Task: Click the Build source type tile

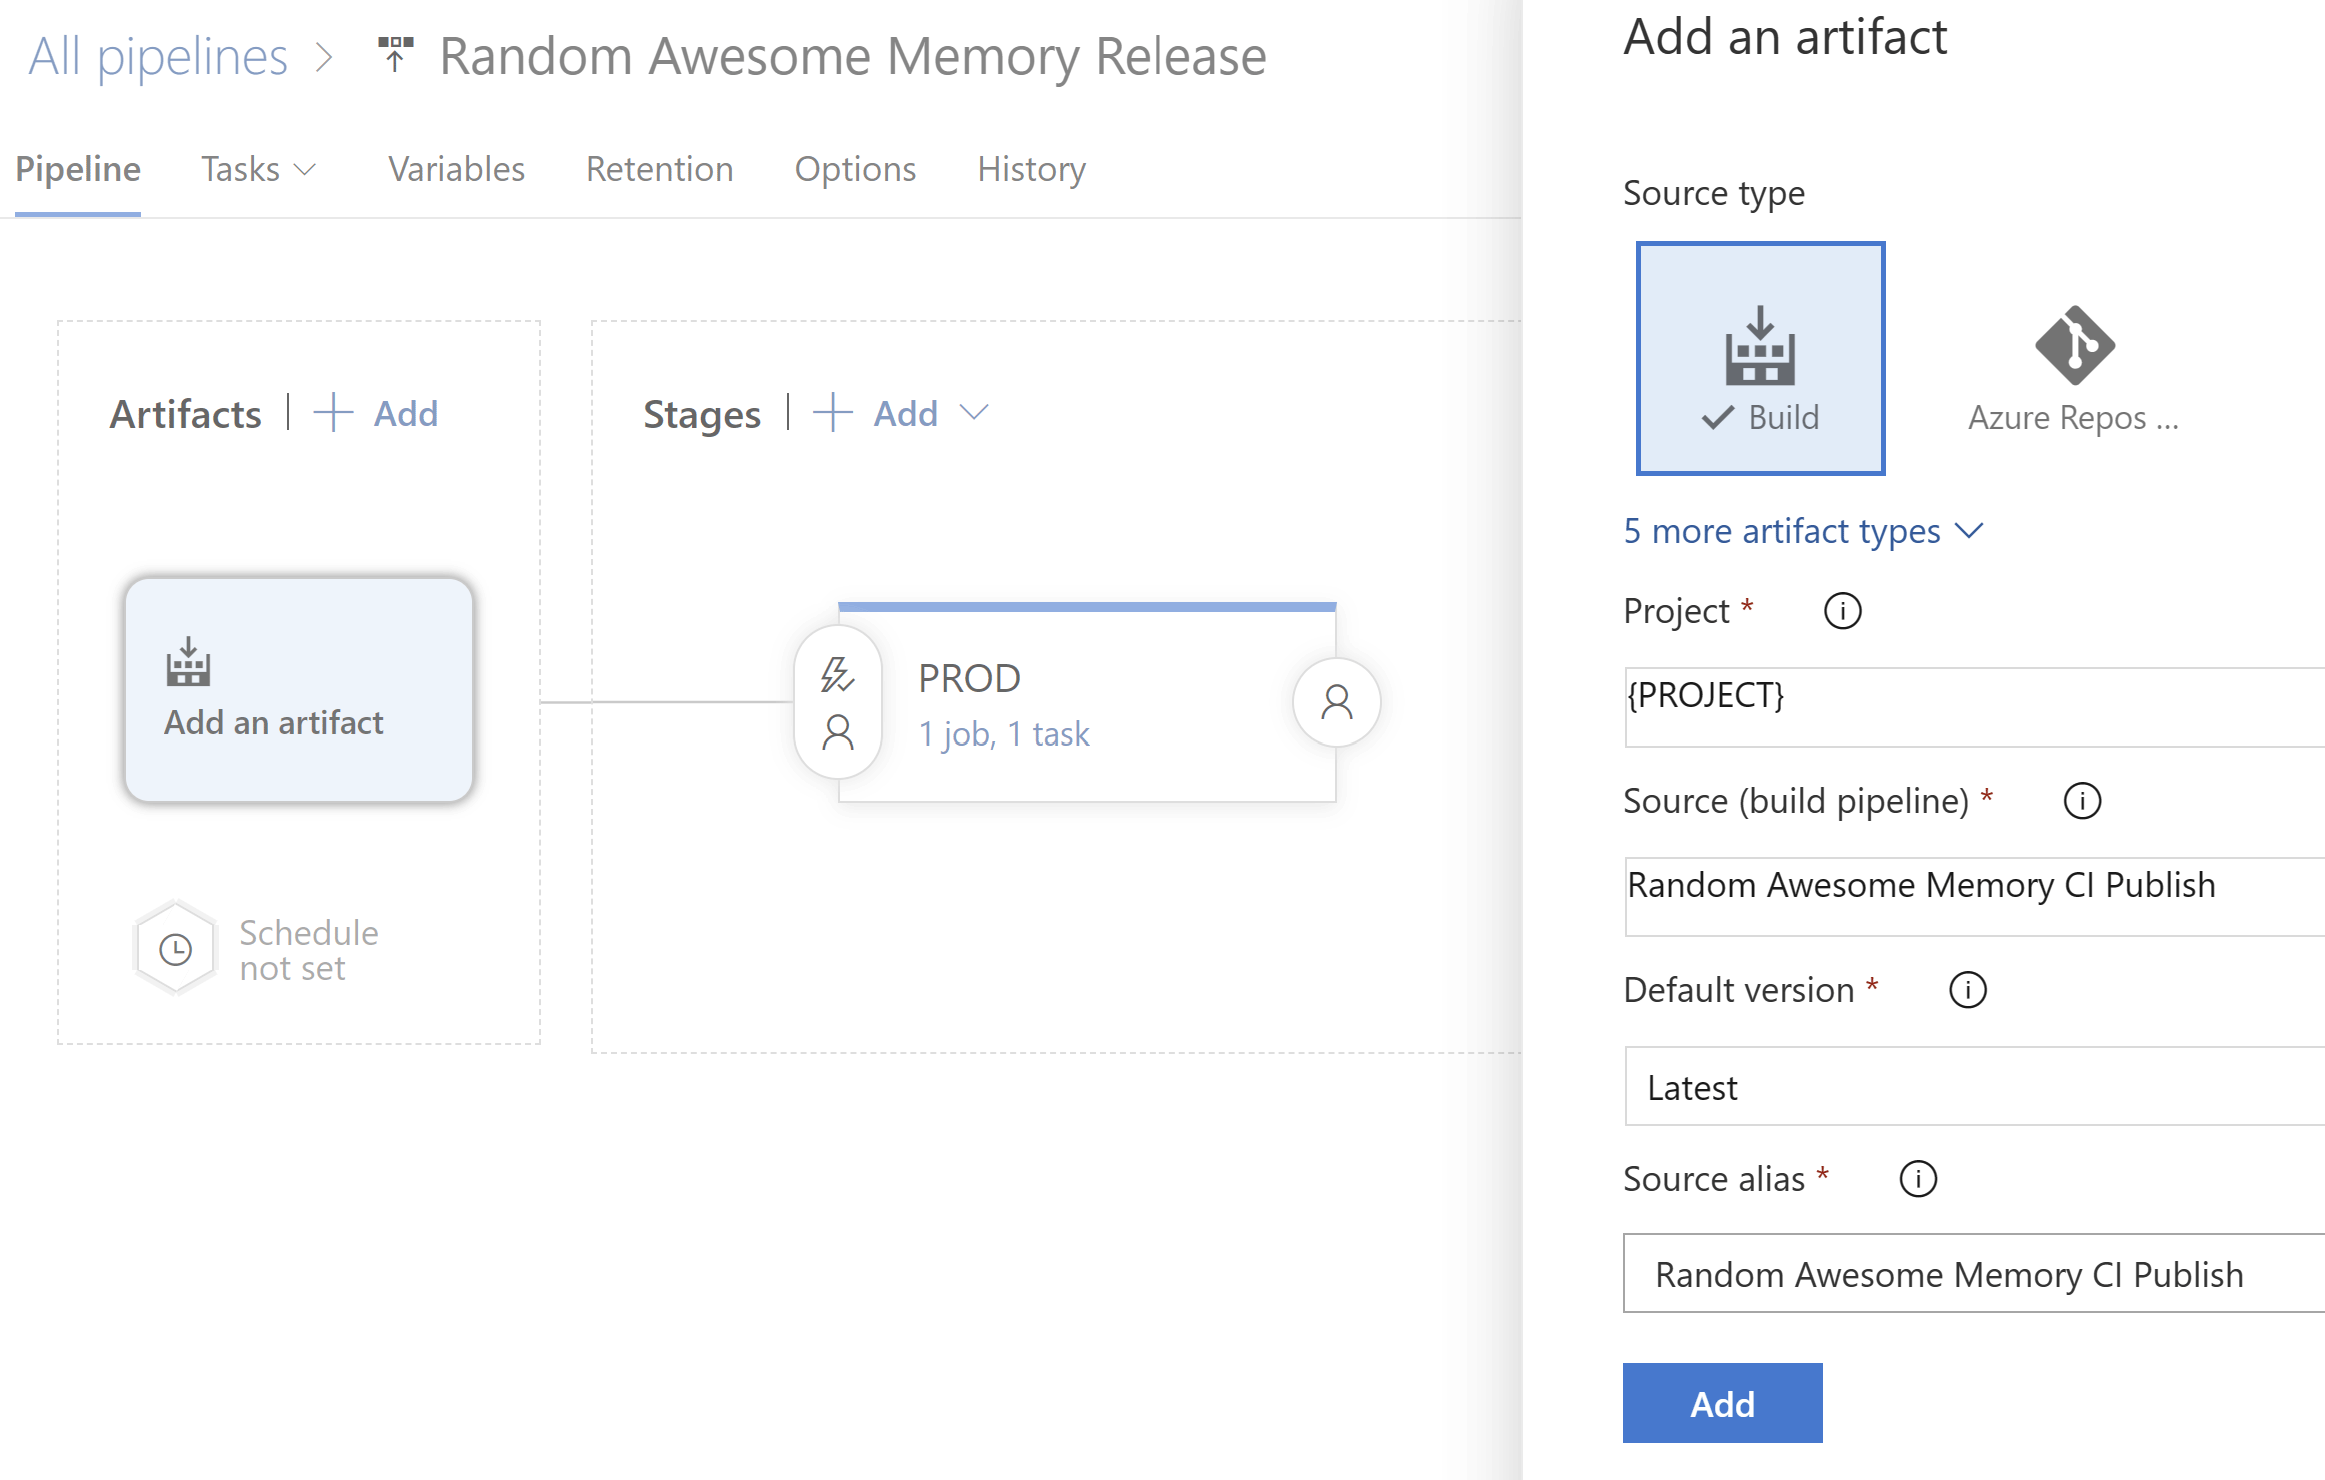Action: [x=1760, y=358]
